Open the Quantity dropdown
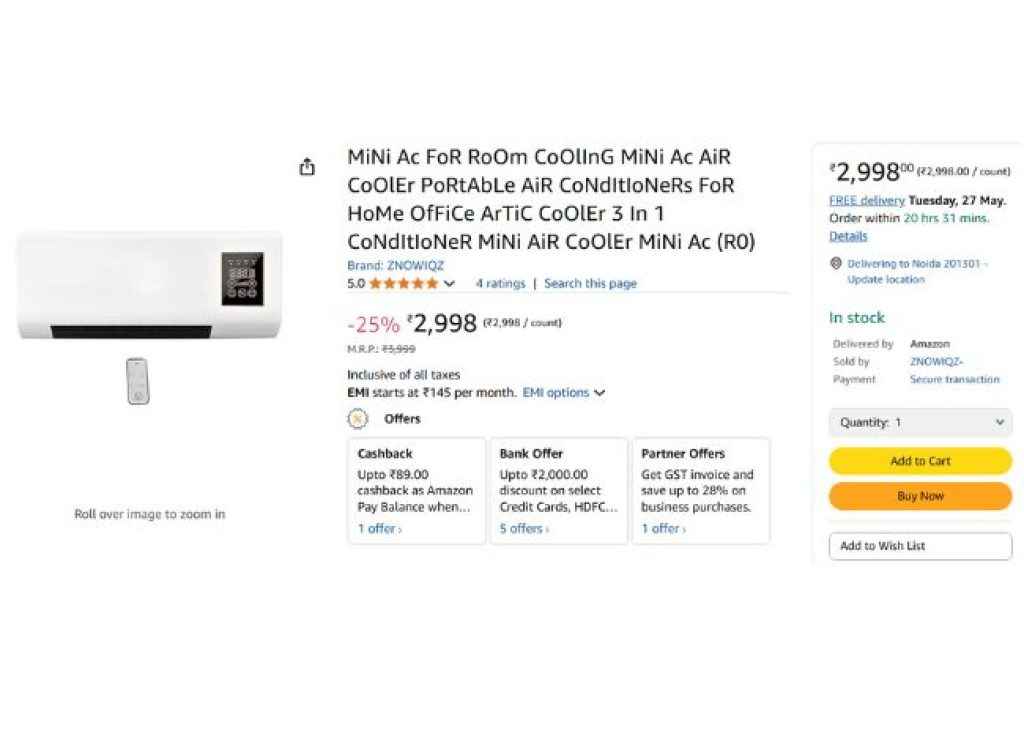Screen dimensions: 1024x756 coord(920,422)
